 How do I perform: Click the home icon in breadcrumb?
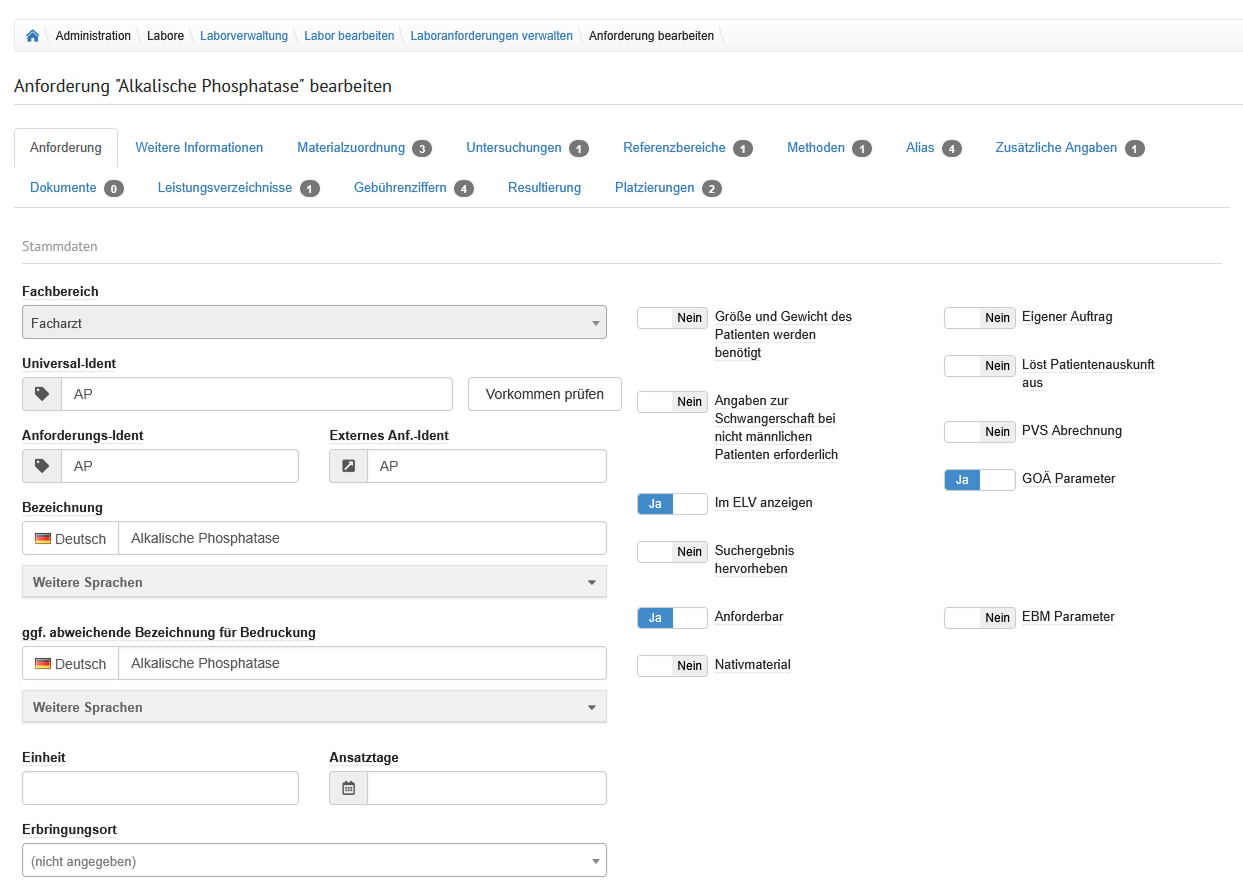32,36
